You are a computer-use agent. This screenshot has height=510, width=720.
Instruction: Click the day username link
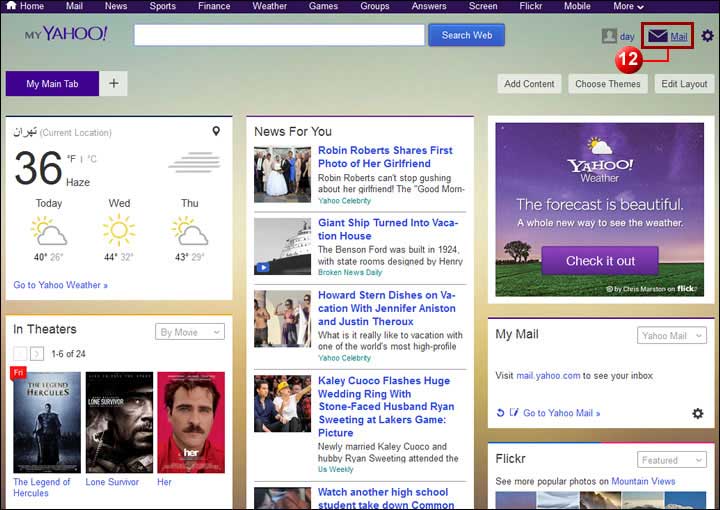coord(627,36)
